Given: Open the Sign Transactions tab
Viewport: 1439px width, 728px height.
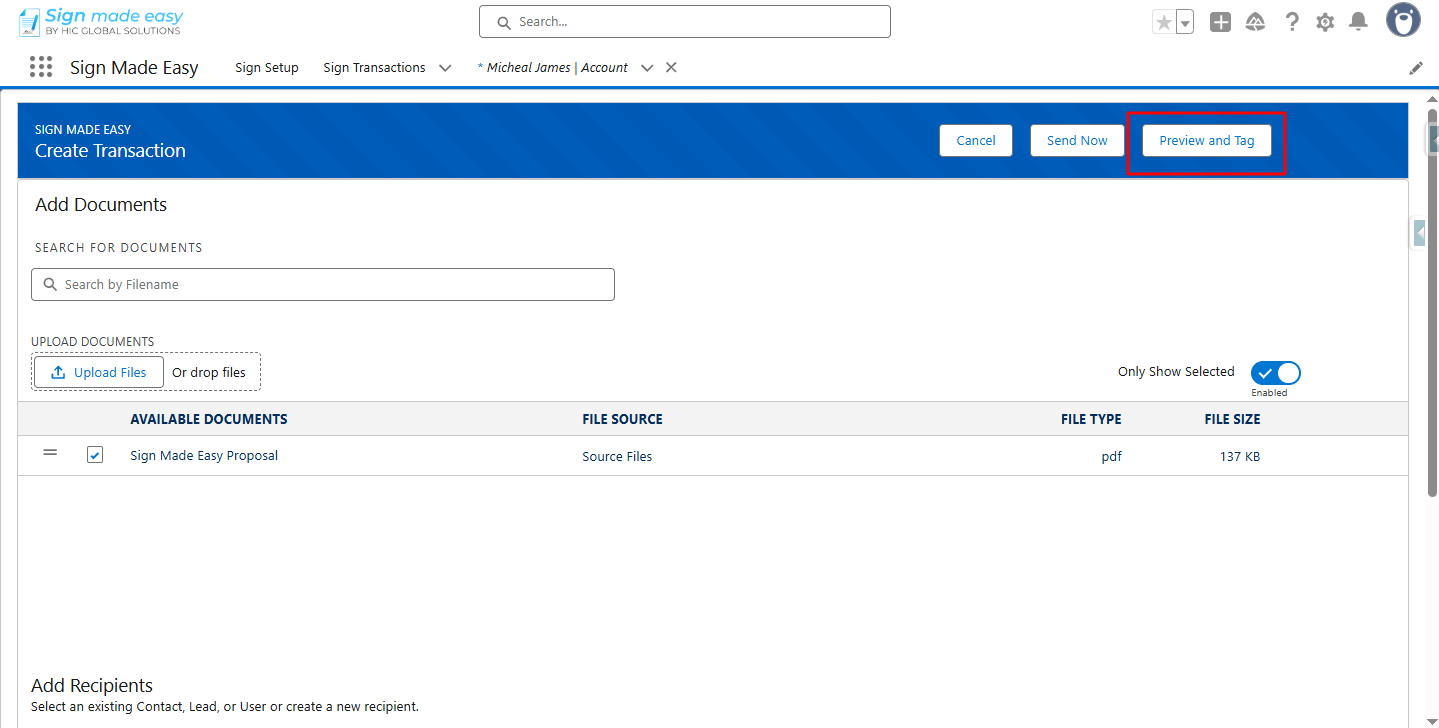Looking at the screenshot, I should point(374,68).
